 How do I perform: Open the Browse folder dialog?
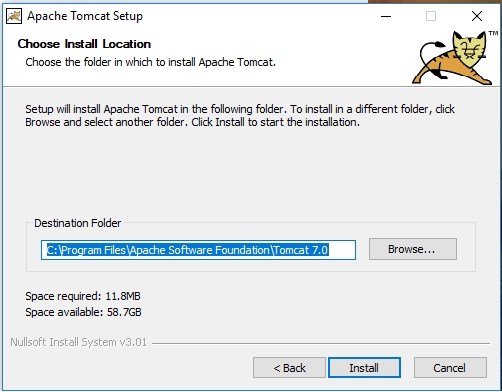(413, 249)
